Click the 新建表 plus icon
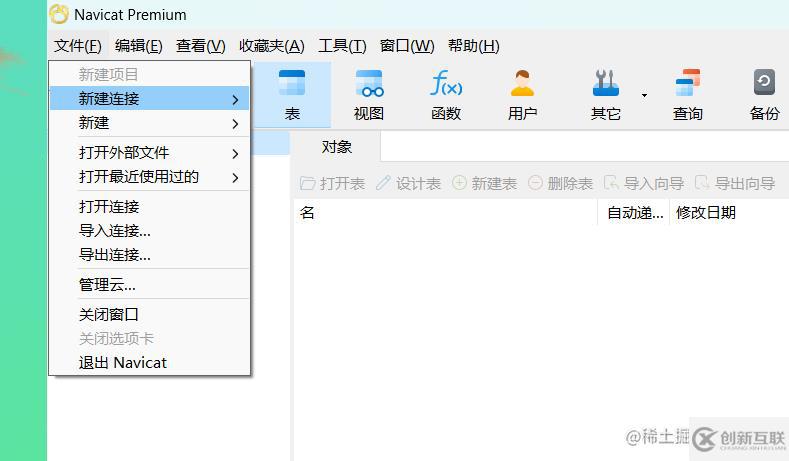 [x=459, y=183]
